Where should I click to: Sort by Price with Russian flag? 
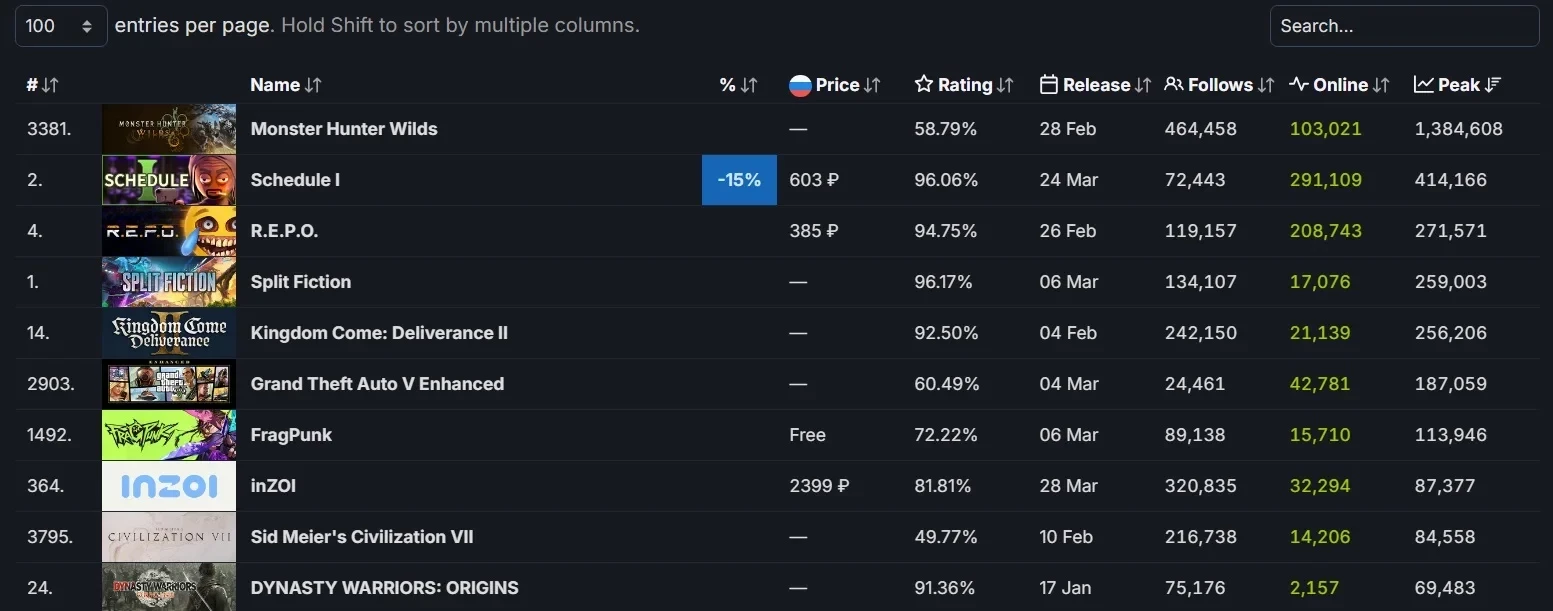point(835,85)
